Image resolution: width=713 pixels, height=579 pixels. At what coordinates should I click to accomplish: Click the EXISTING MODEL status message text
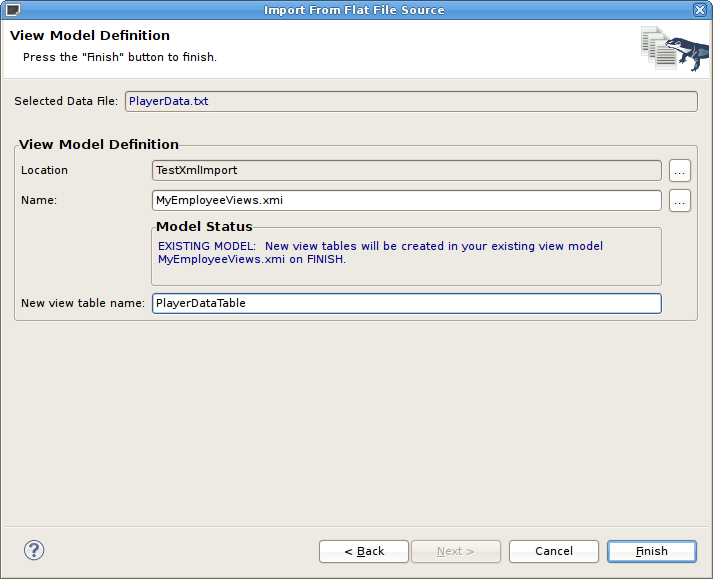[380, 252]
